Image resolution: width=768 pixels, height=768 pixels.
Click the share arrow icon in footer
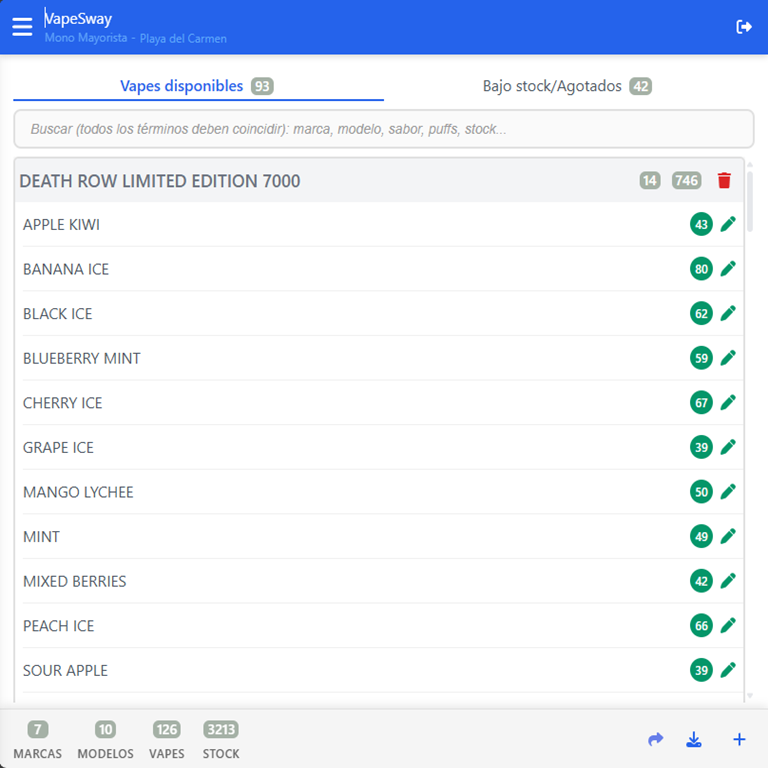(656, 740)
